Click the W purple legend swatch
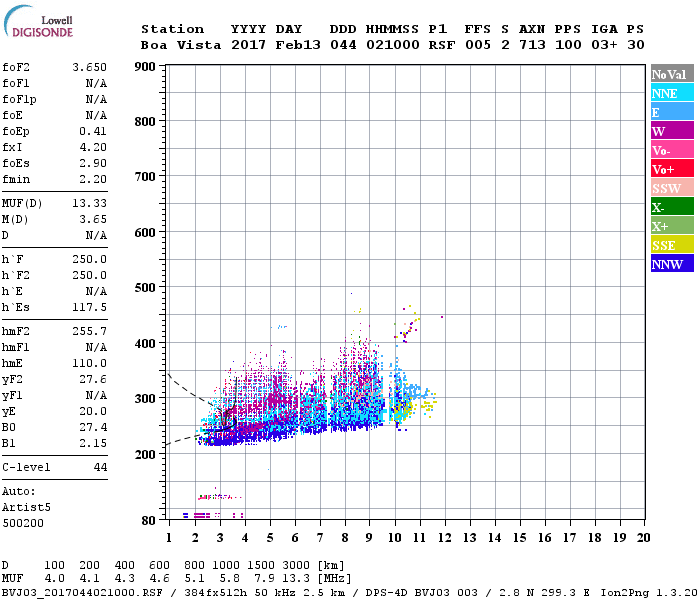 click(672, 130)
